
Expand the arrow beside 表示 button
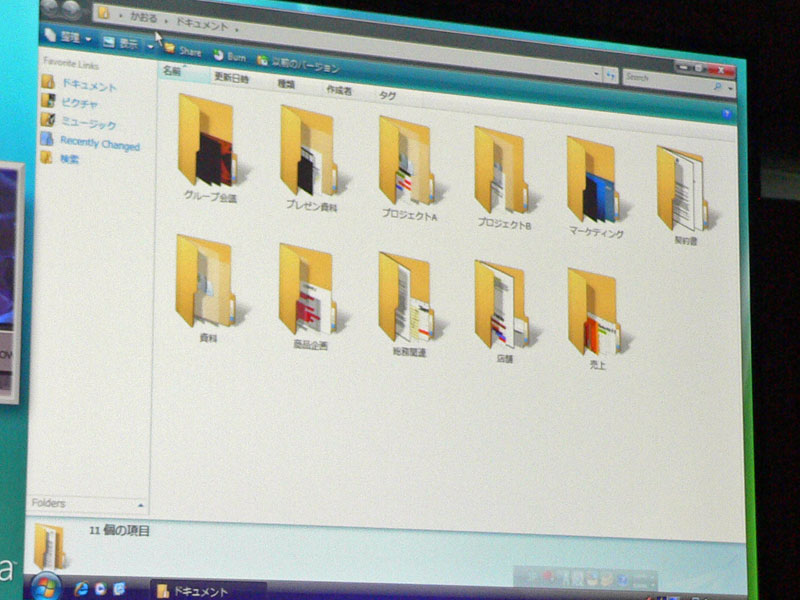(x=150, y=46)
